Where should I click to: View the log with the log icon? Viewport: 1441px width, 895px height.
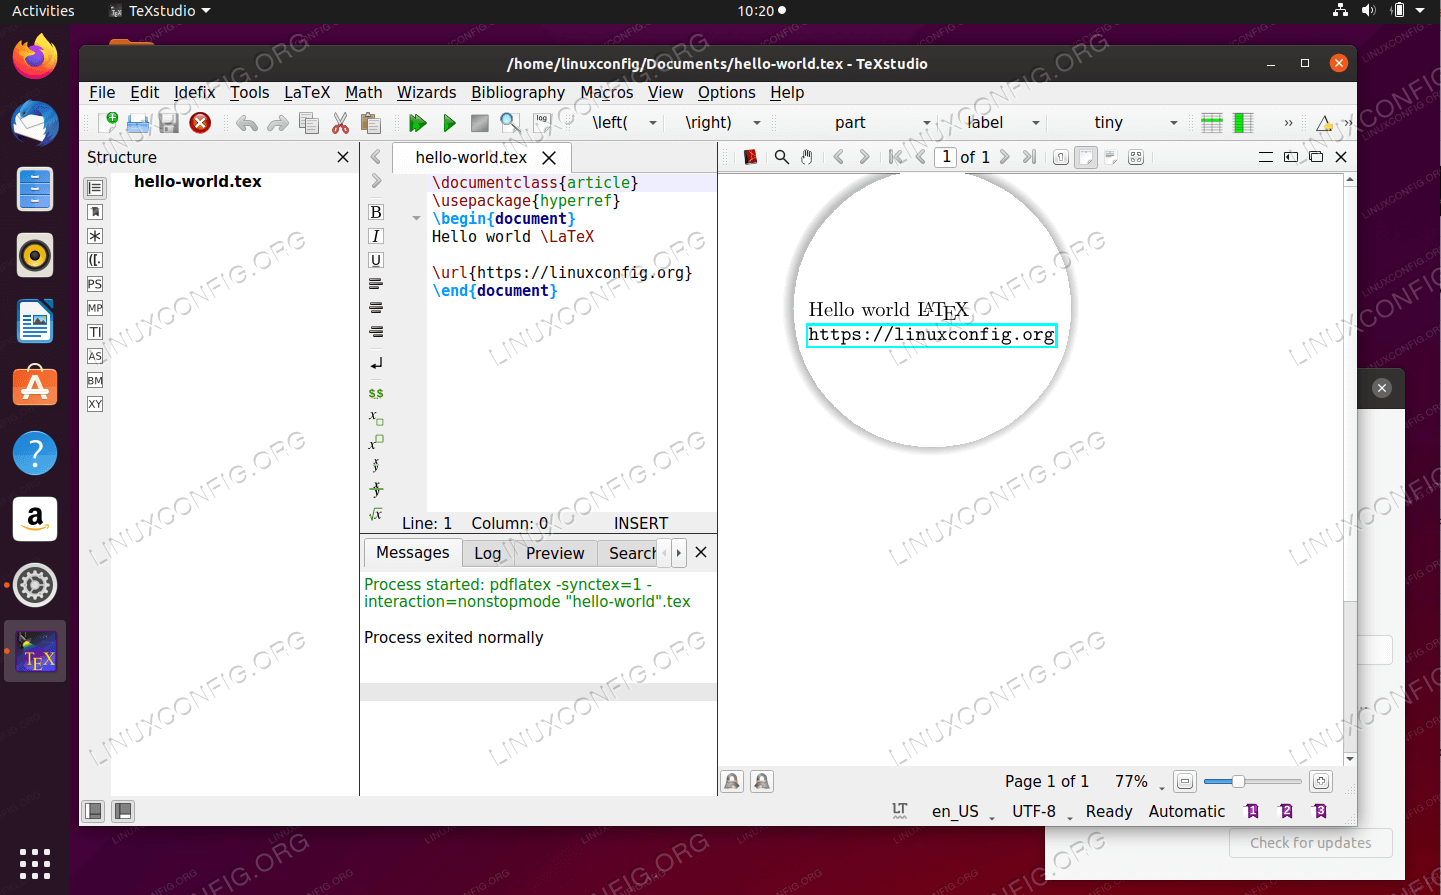pos(542,123)
